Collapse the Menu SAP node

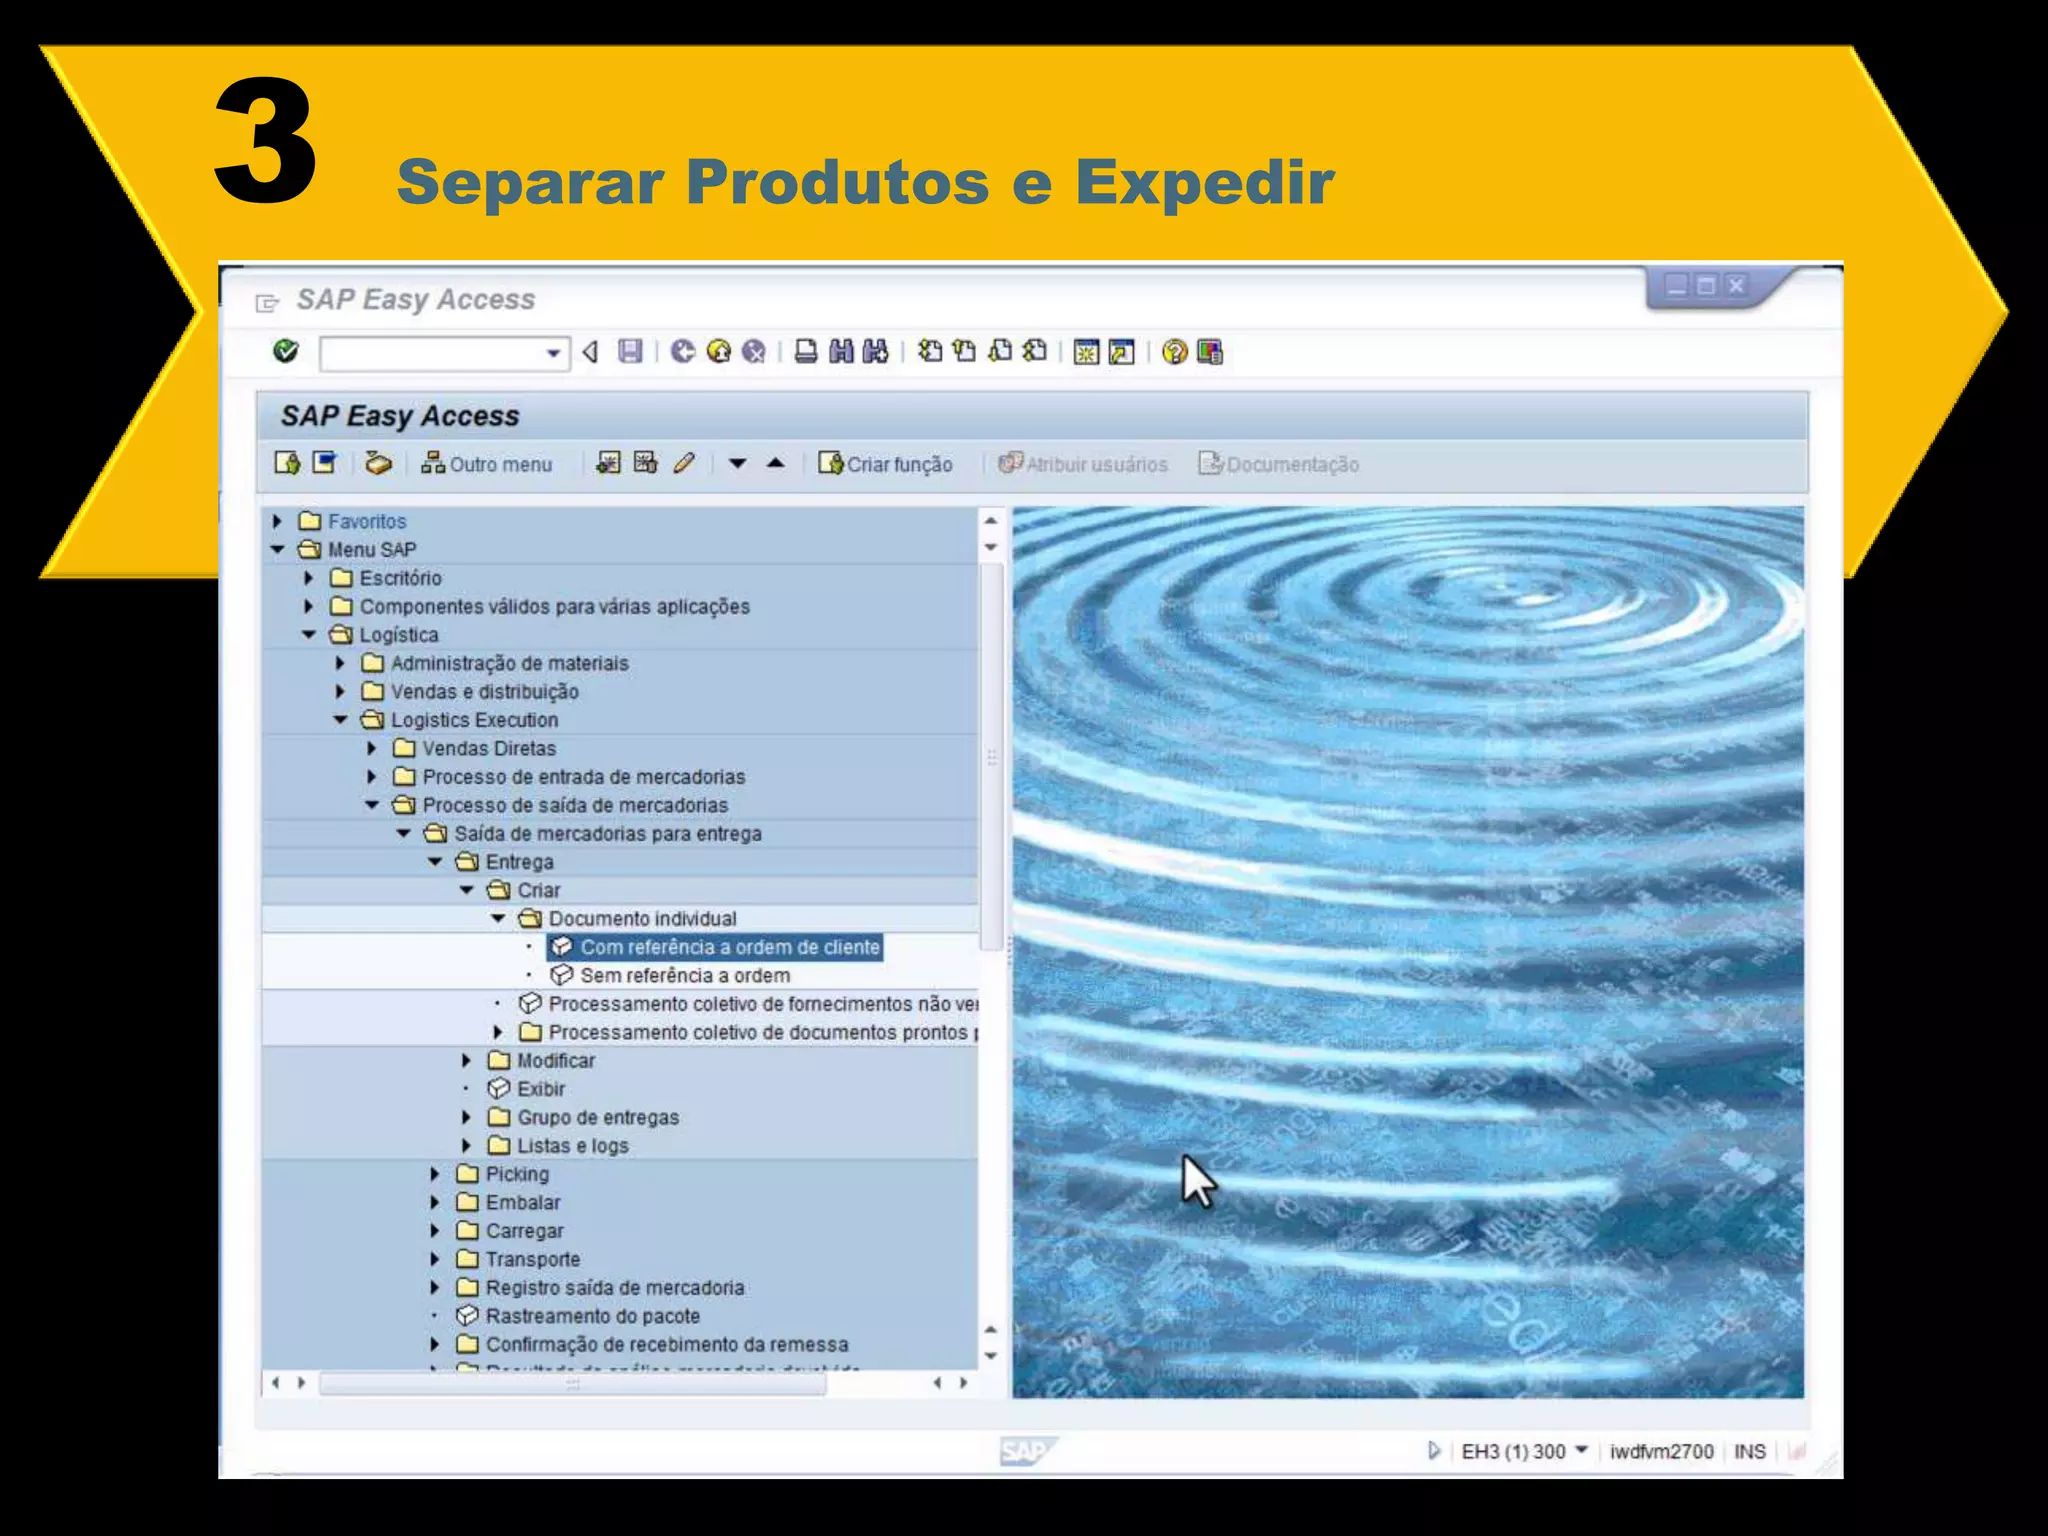click(278, 549)
